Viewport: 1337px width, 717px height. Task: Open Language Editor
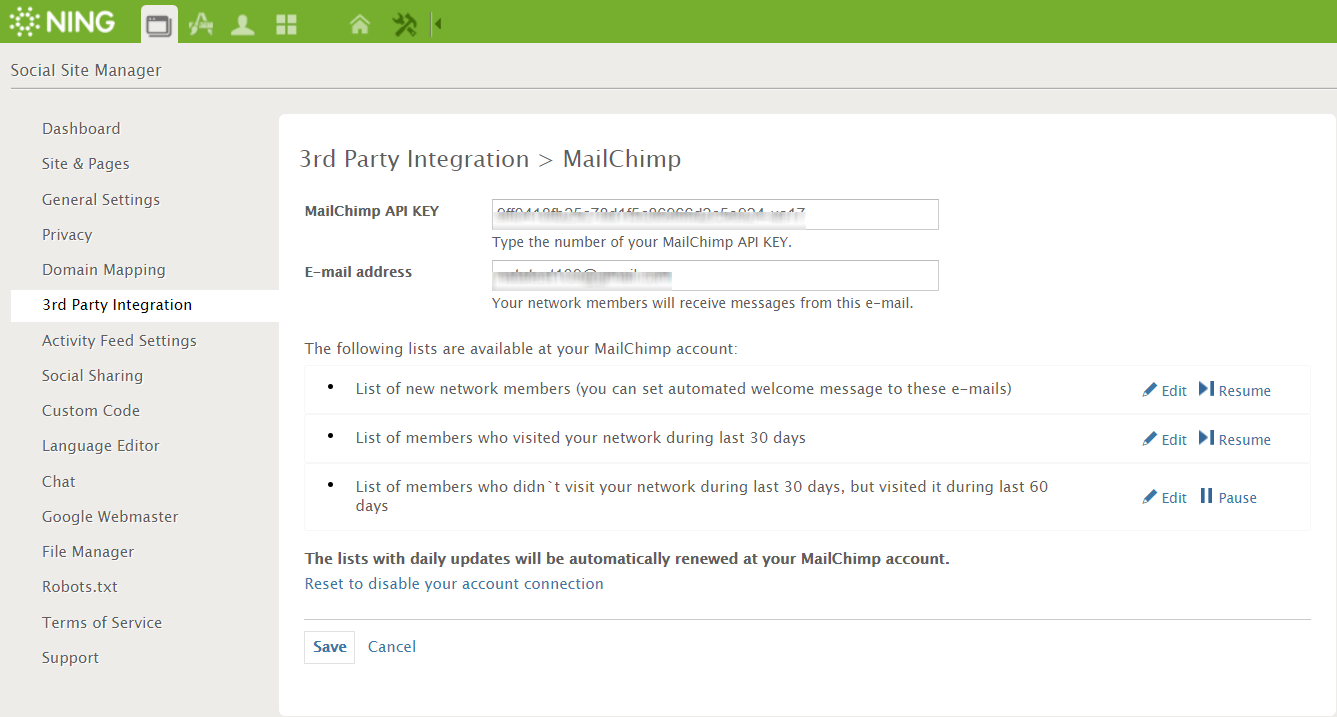tap(101, 445)
